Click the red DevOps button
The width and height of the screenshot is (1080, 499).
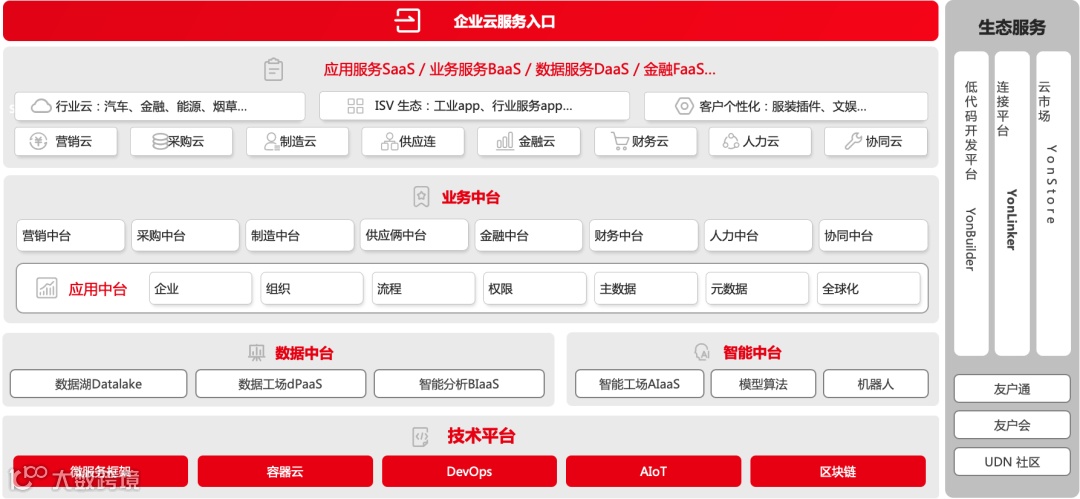click(x=469, y=471)
